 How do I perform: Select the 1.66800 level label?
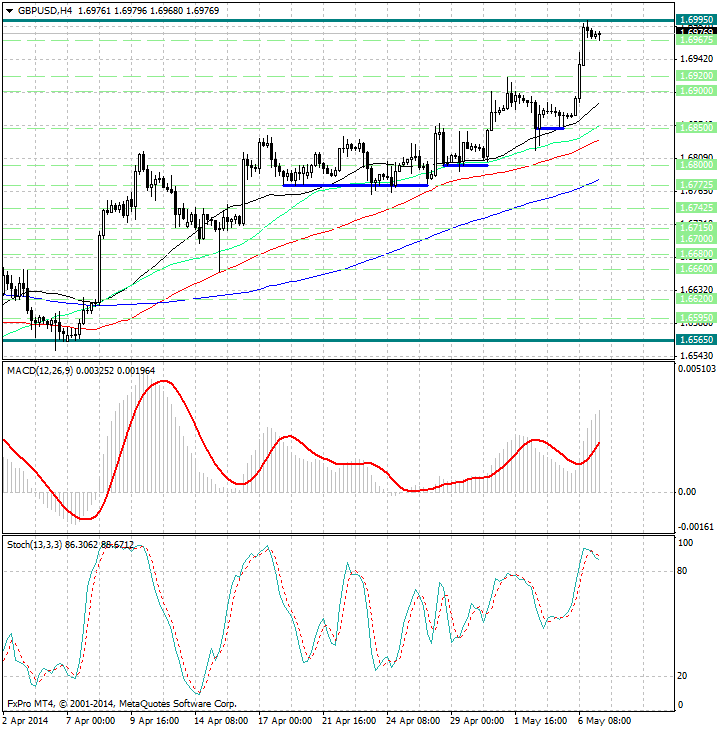click(x=696, y=254)
